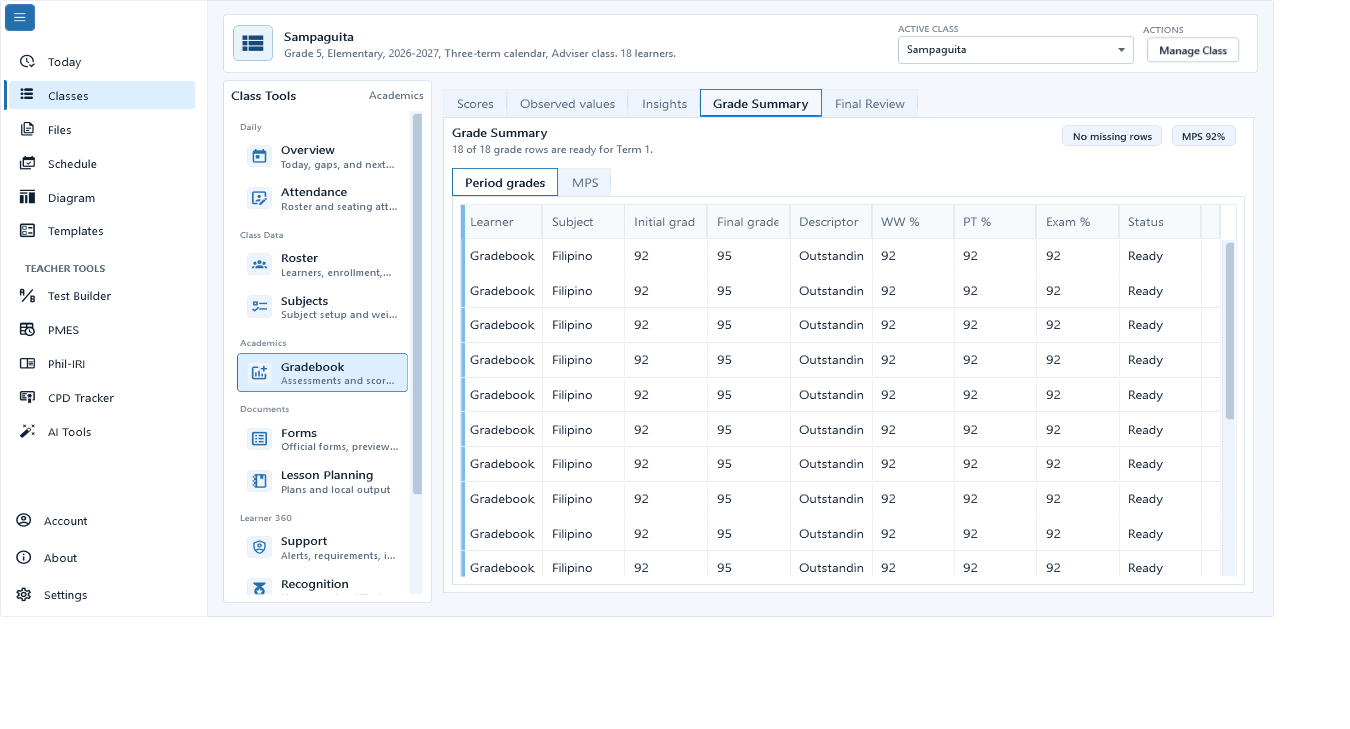Click the Account person icon

[24, 521]
